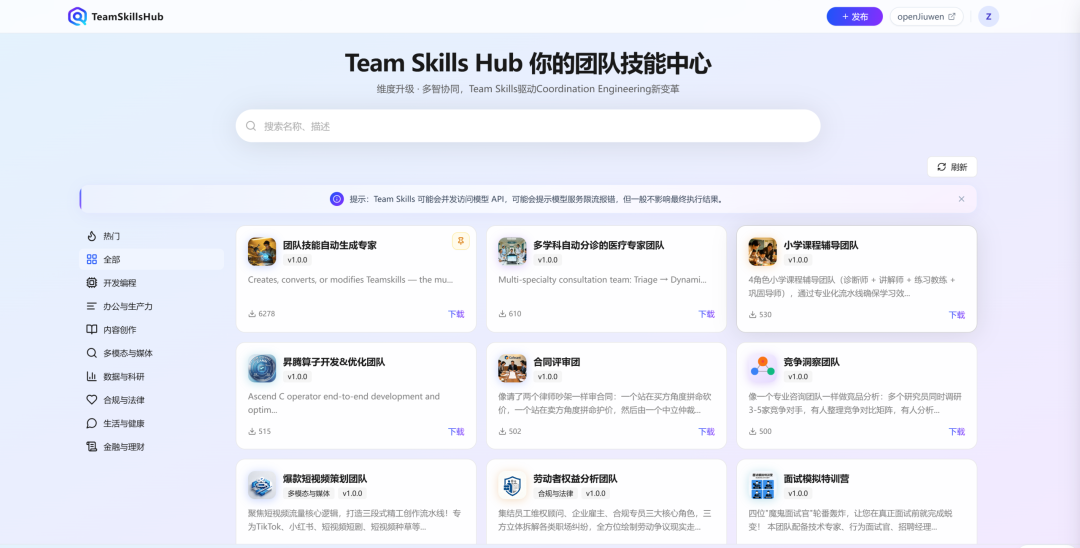Click the chat bubble icon beside 生活与健康

click(x=92, y=423)
